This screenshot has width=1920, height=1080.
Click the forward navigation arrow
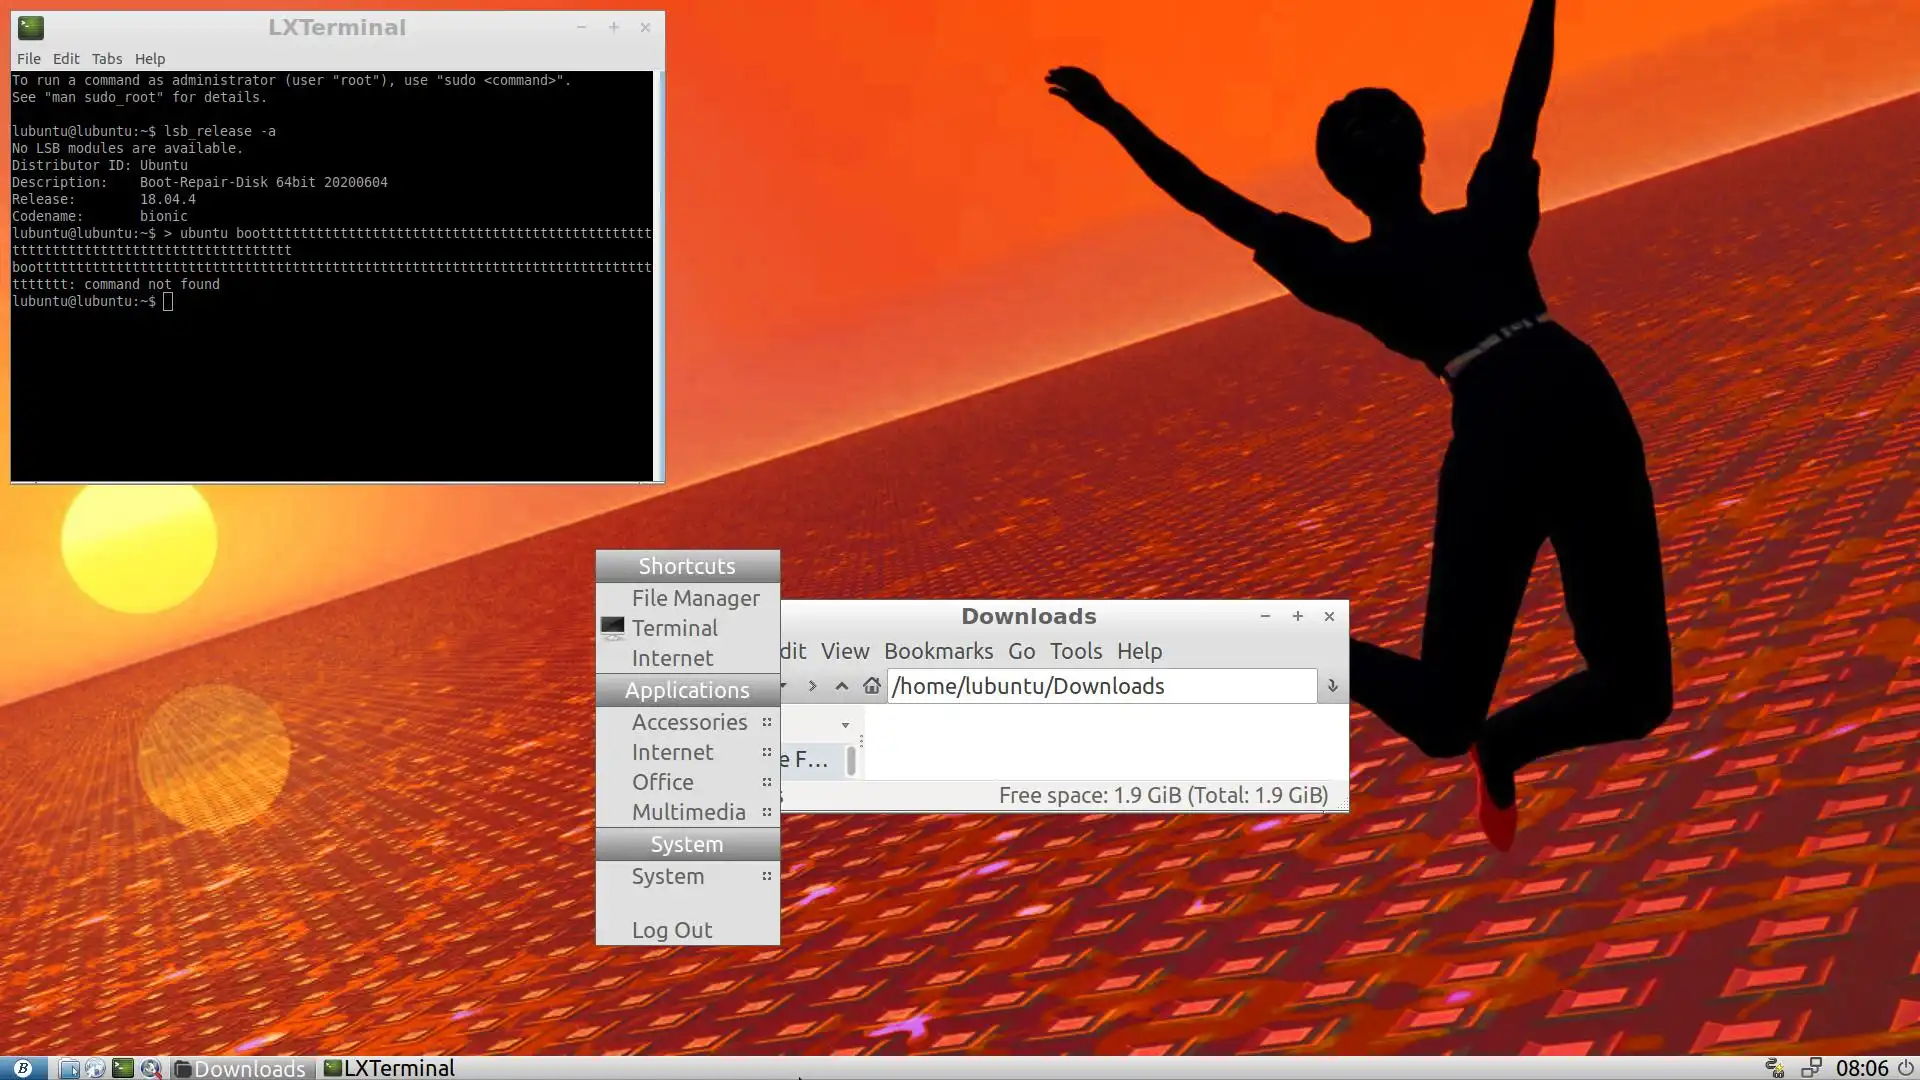coord(812,686)
